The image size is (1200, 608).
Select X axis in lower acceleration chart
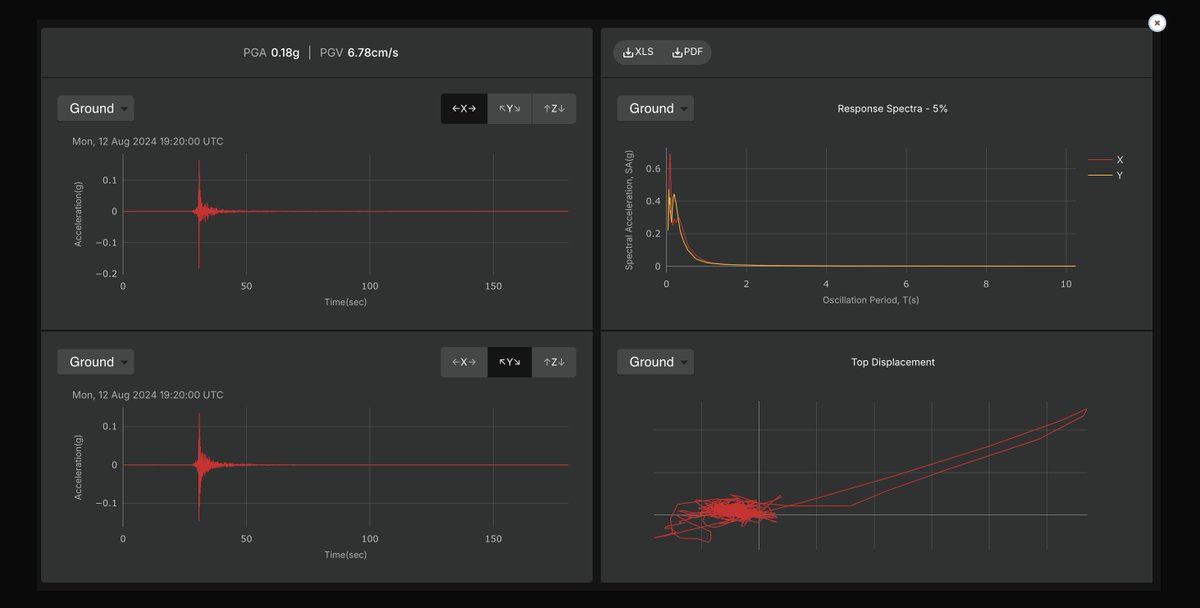click(x=464, y=361)
